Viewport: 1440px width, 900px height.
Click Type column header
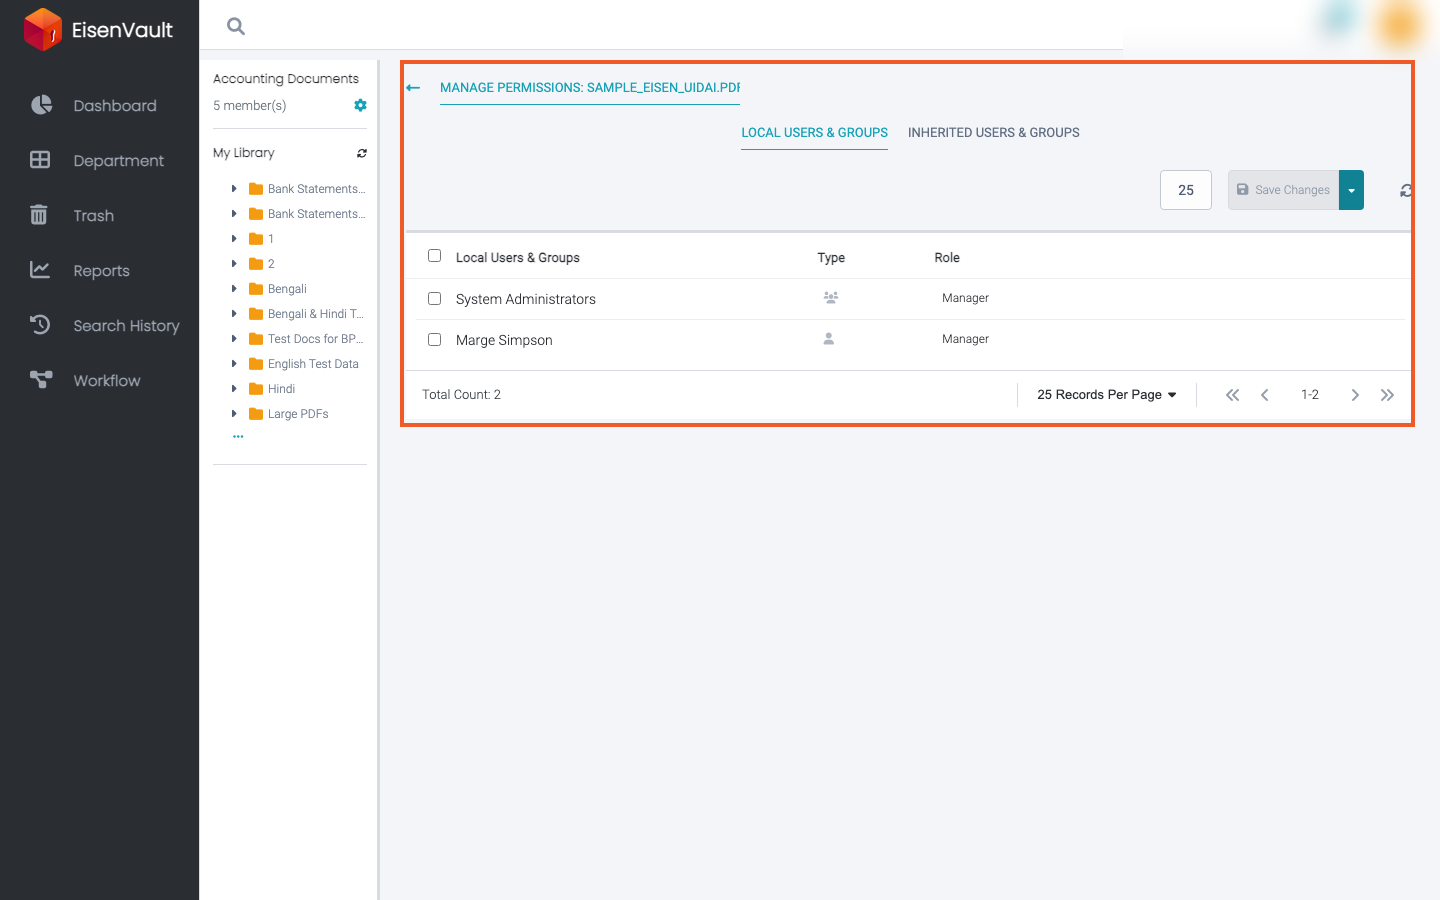[x=831, y=258]
